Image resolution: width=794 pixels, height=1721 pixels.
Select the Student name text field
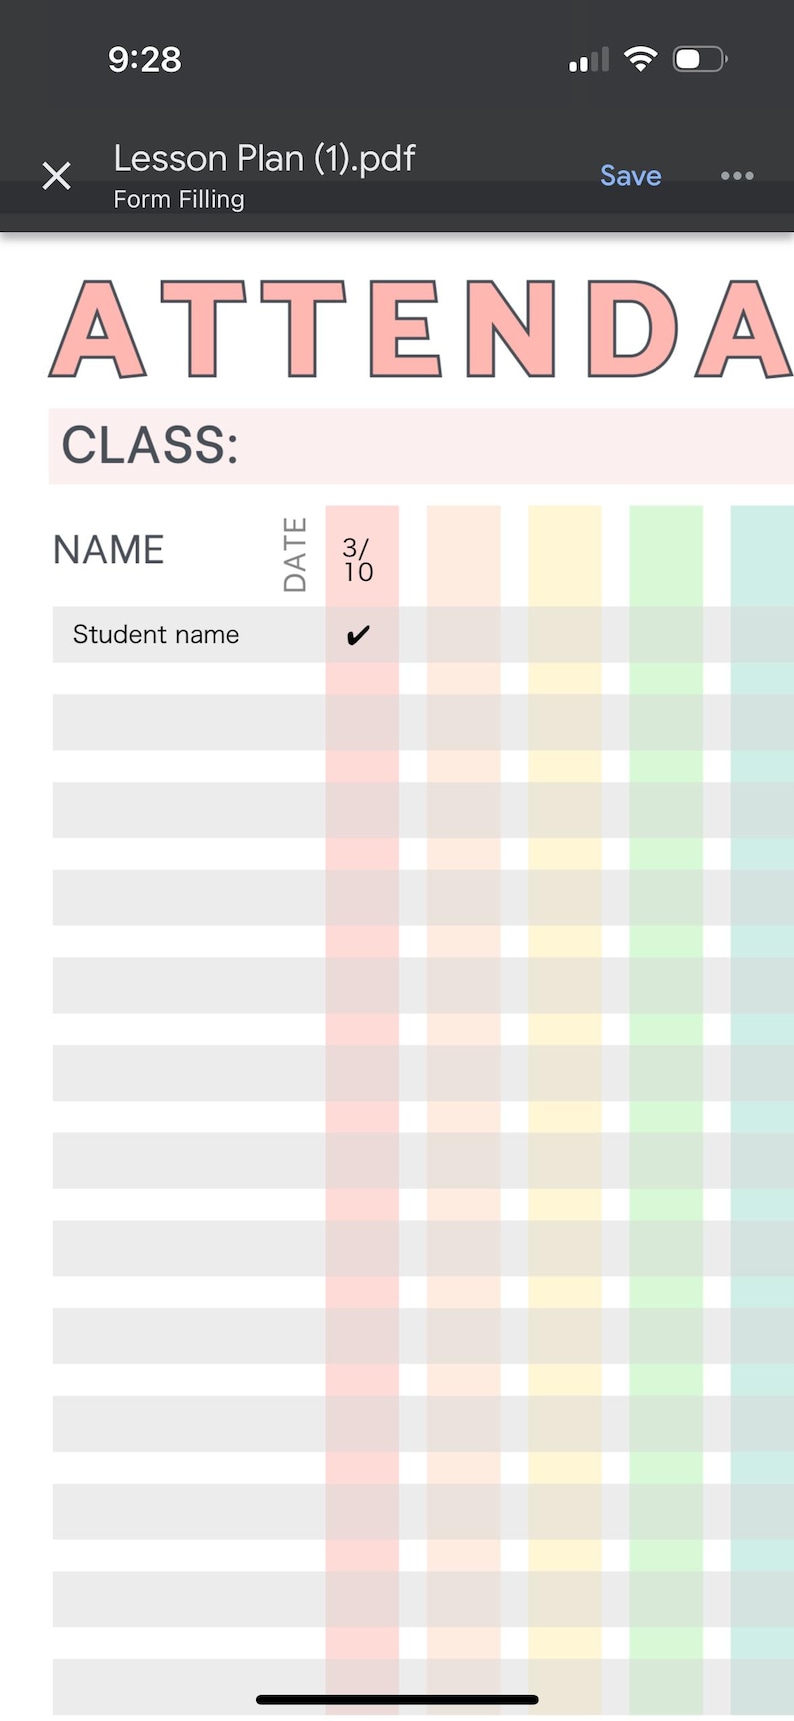(x=189, y=635)
